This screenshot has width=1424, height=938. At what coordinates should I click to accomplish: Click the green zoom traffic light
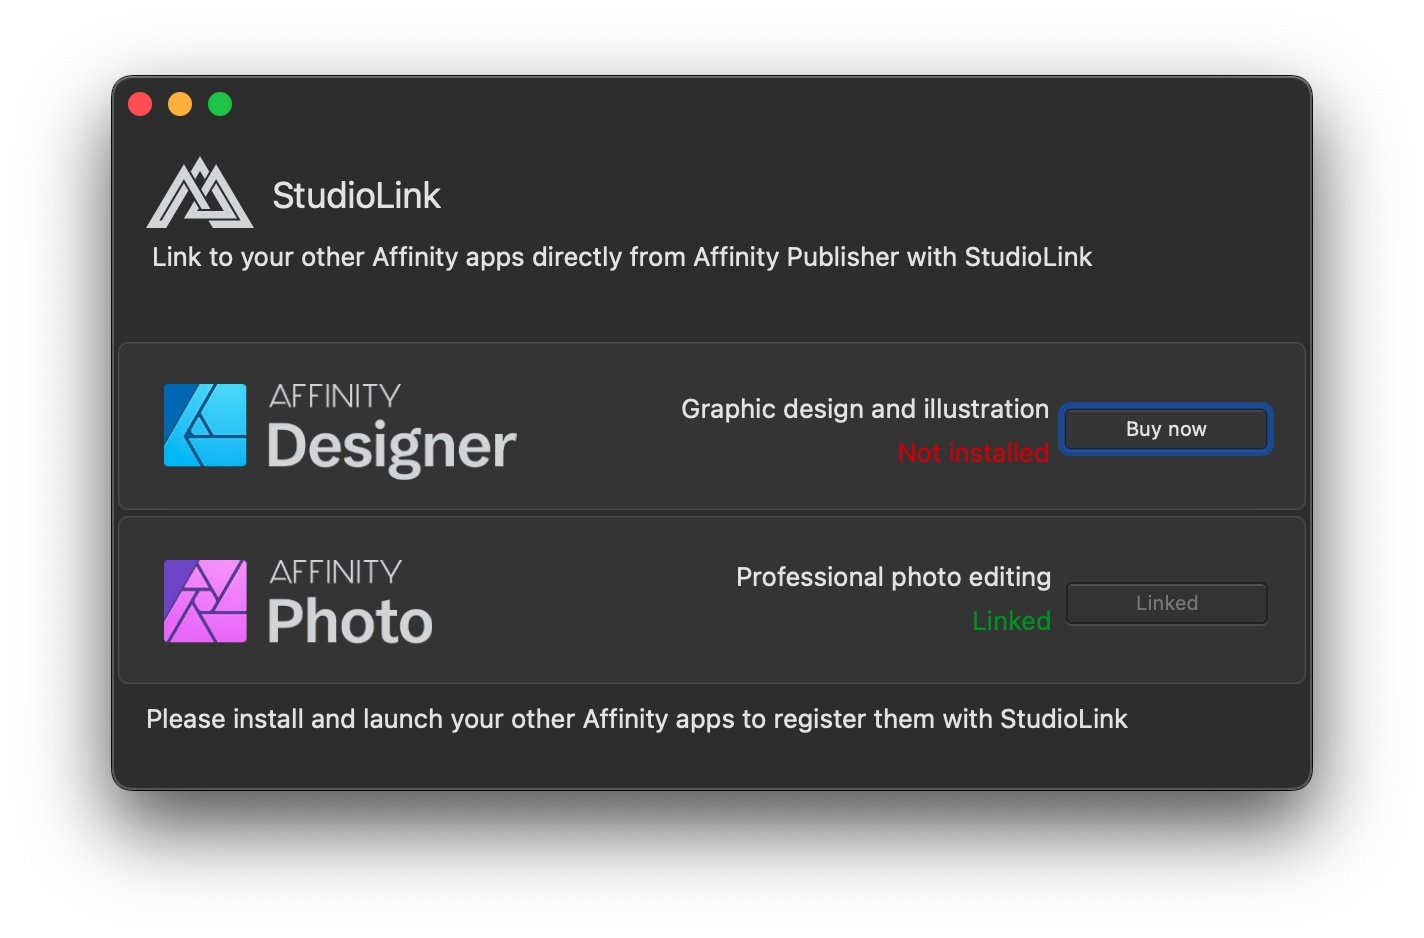pyautogui.click(x=220, y=103)
